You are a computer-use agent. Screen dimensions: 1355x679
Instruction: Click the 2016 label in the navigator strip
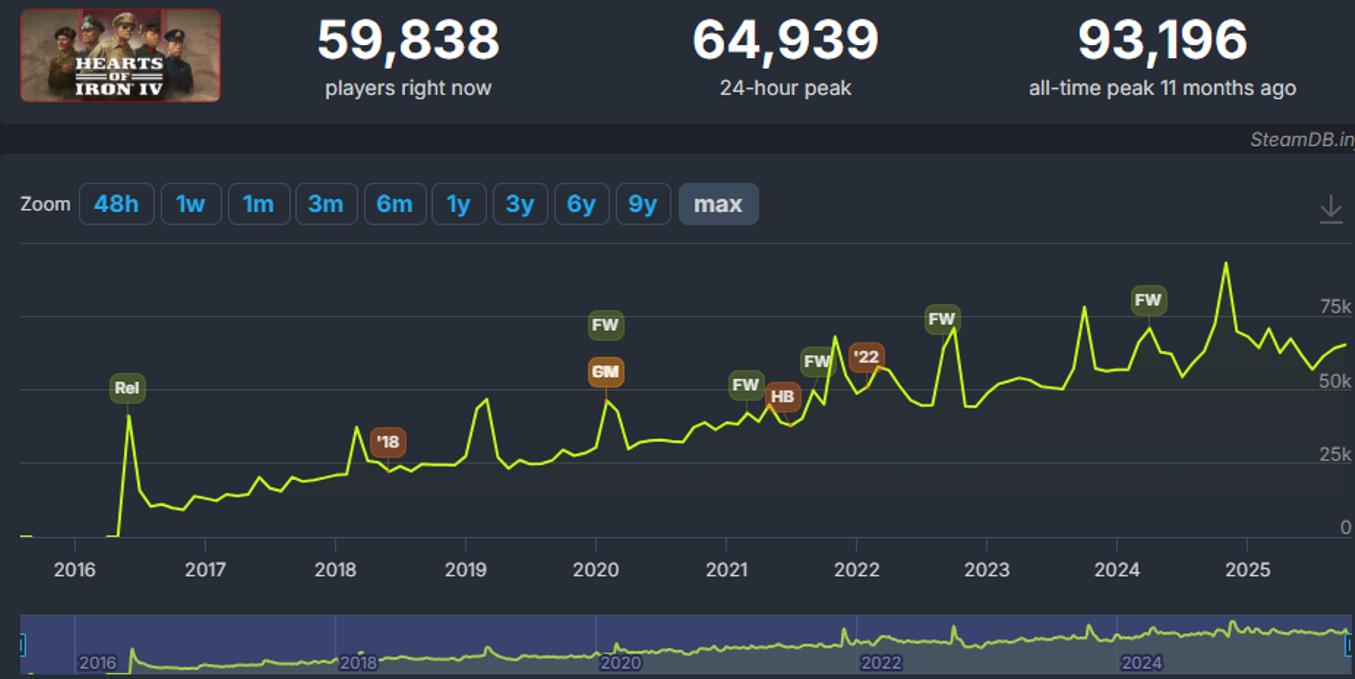(x=98, y=663)
